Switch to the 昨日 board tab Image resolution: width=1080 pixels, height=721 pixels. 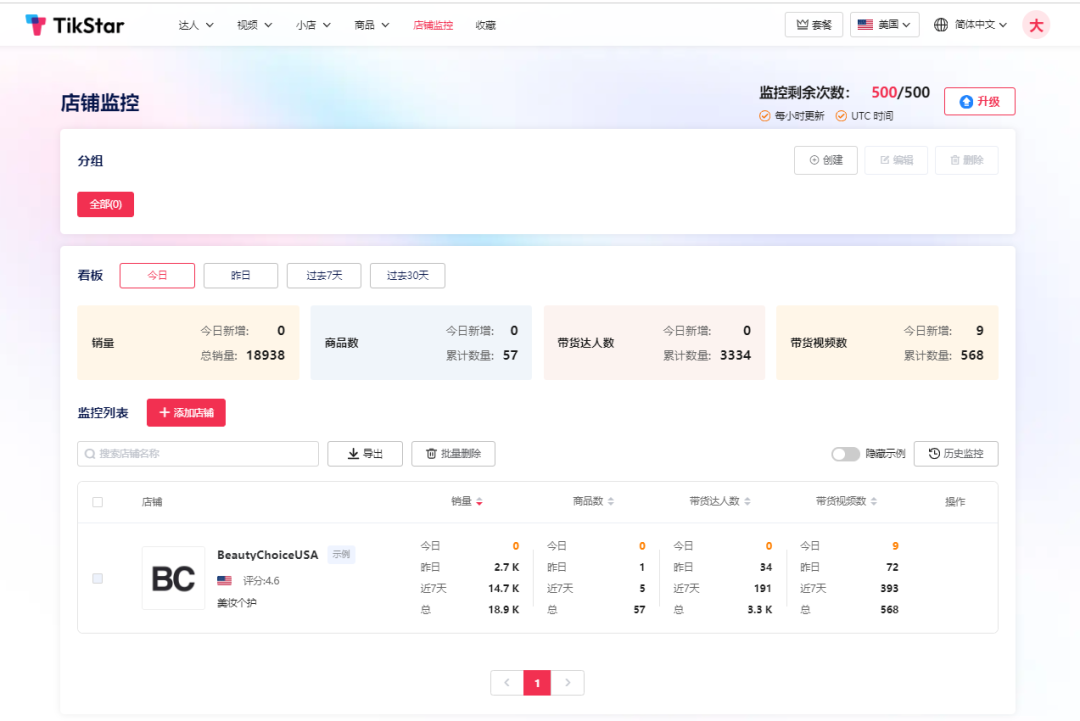[240, 275]
